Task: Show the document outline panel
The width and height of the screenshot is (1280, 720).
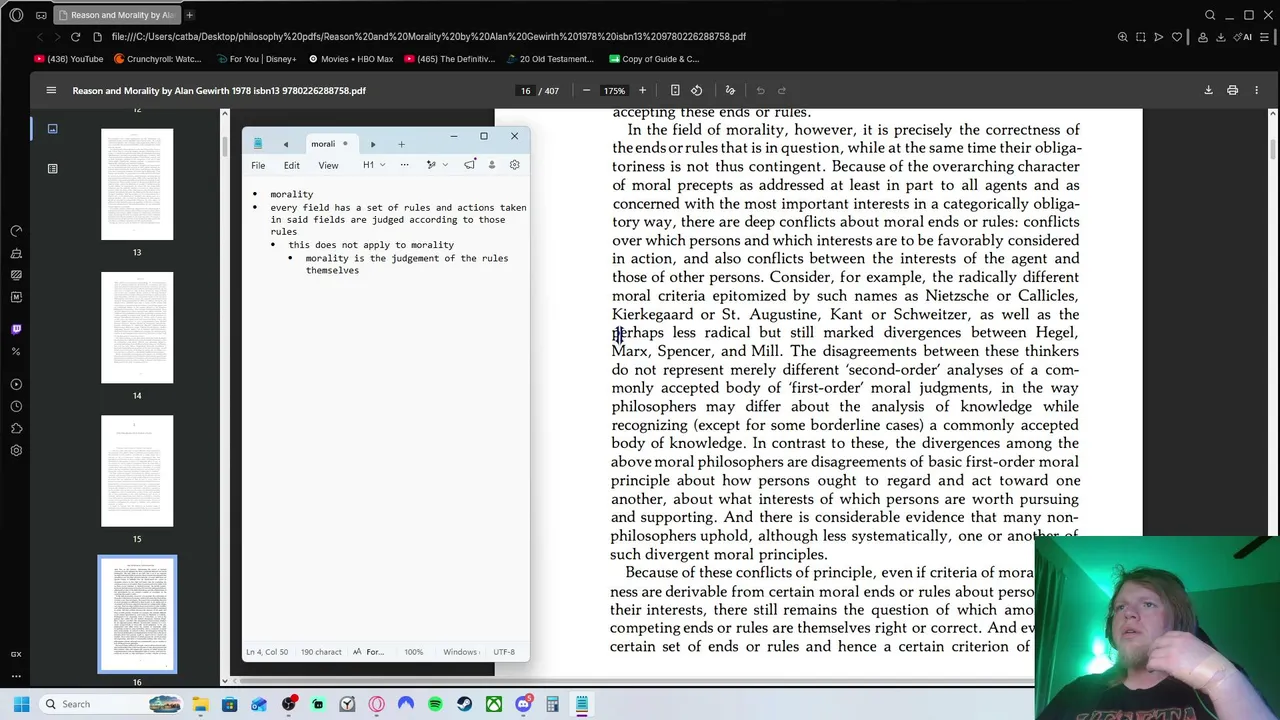Action: 52,168
